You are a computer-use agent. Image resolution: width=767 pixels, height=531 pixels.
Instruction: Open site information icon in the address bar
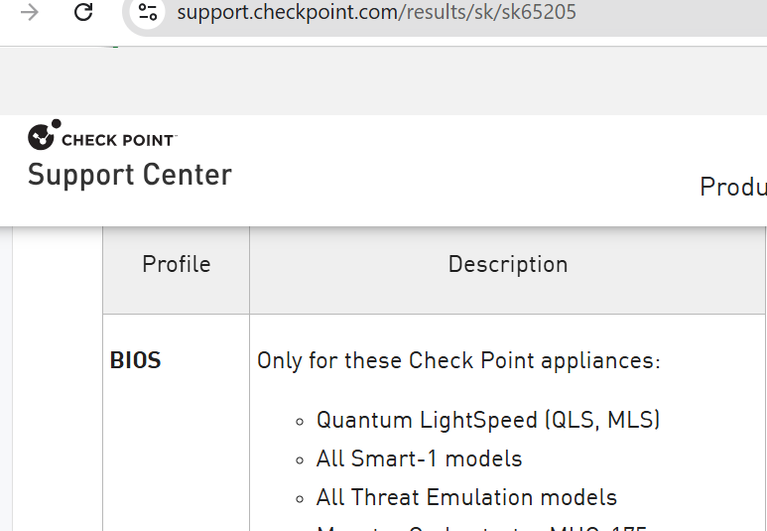click(148, 12)
